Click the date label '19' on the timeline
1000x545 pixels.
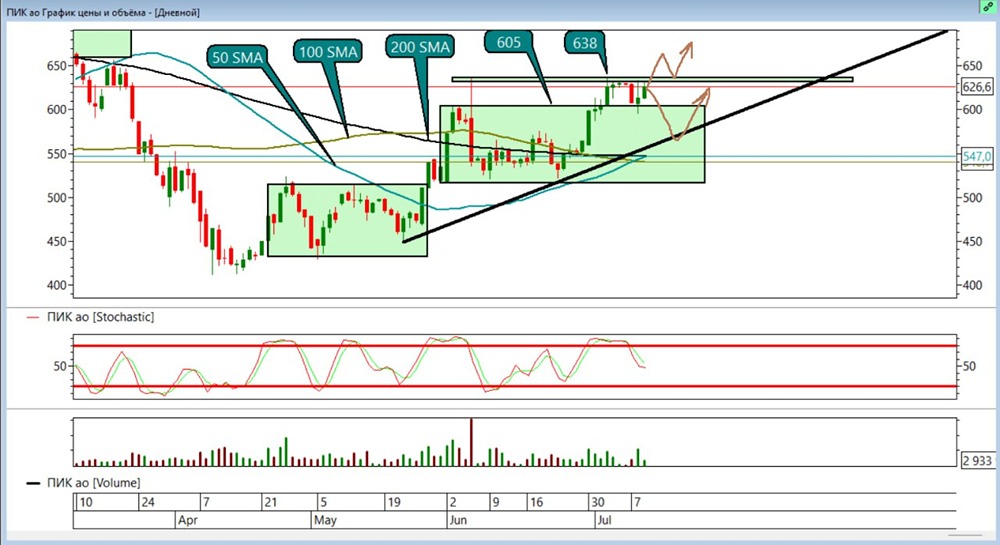[394, 502]
